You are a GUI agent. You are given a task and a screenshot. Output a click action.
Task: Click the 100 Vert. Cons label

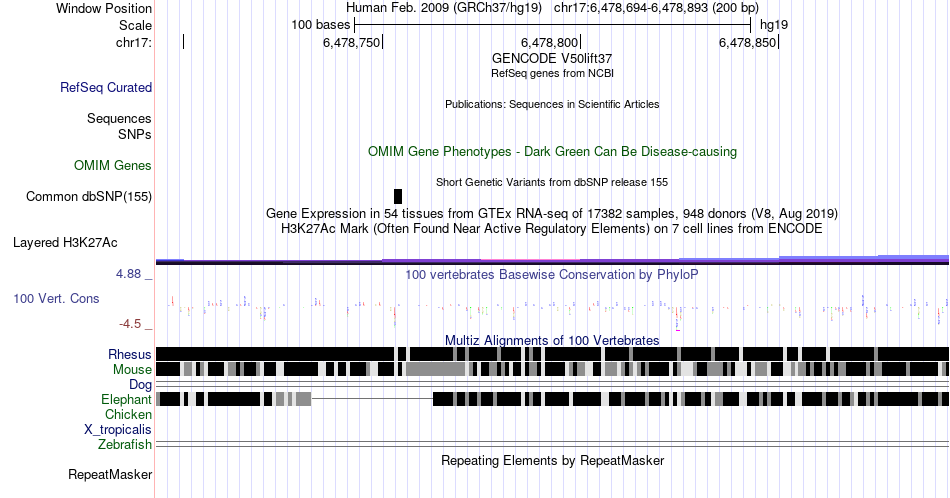[56, 298]
